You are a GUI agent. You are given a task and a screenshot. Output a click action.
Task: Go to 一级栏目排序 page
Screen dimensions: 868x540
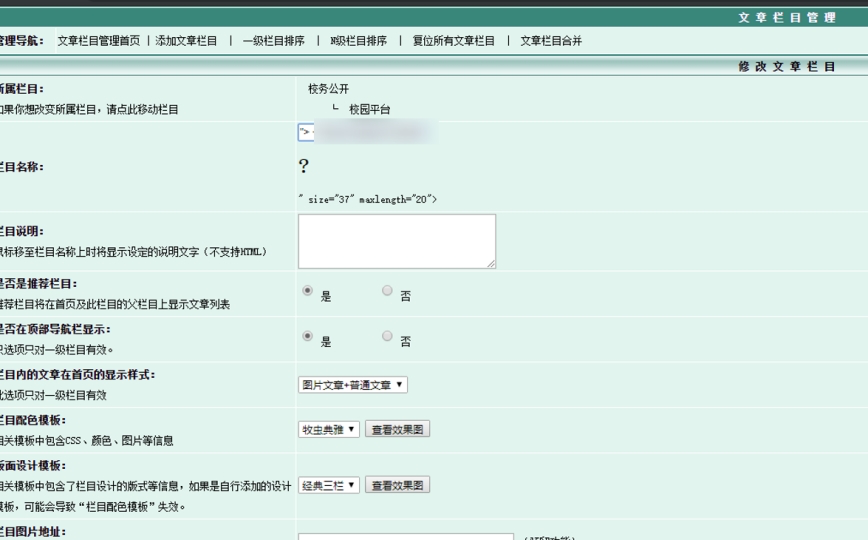[x=273, y=41]
